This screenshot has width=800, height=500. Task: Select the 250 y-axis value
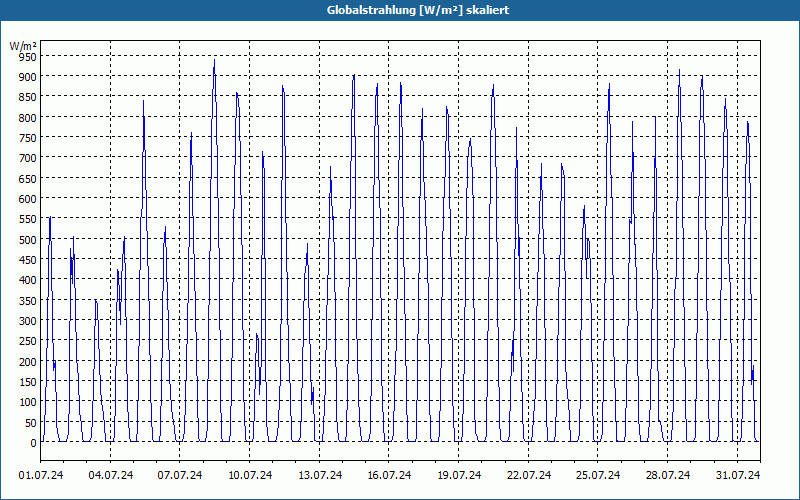coord(28,341)
